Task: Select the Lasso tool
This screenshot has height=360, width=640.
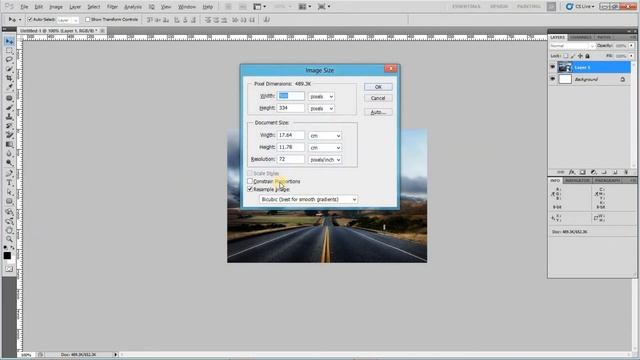Action: pos(9,60)
